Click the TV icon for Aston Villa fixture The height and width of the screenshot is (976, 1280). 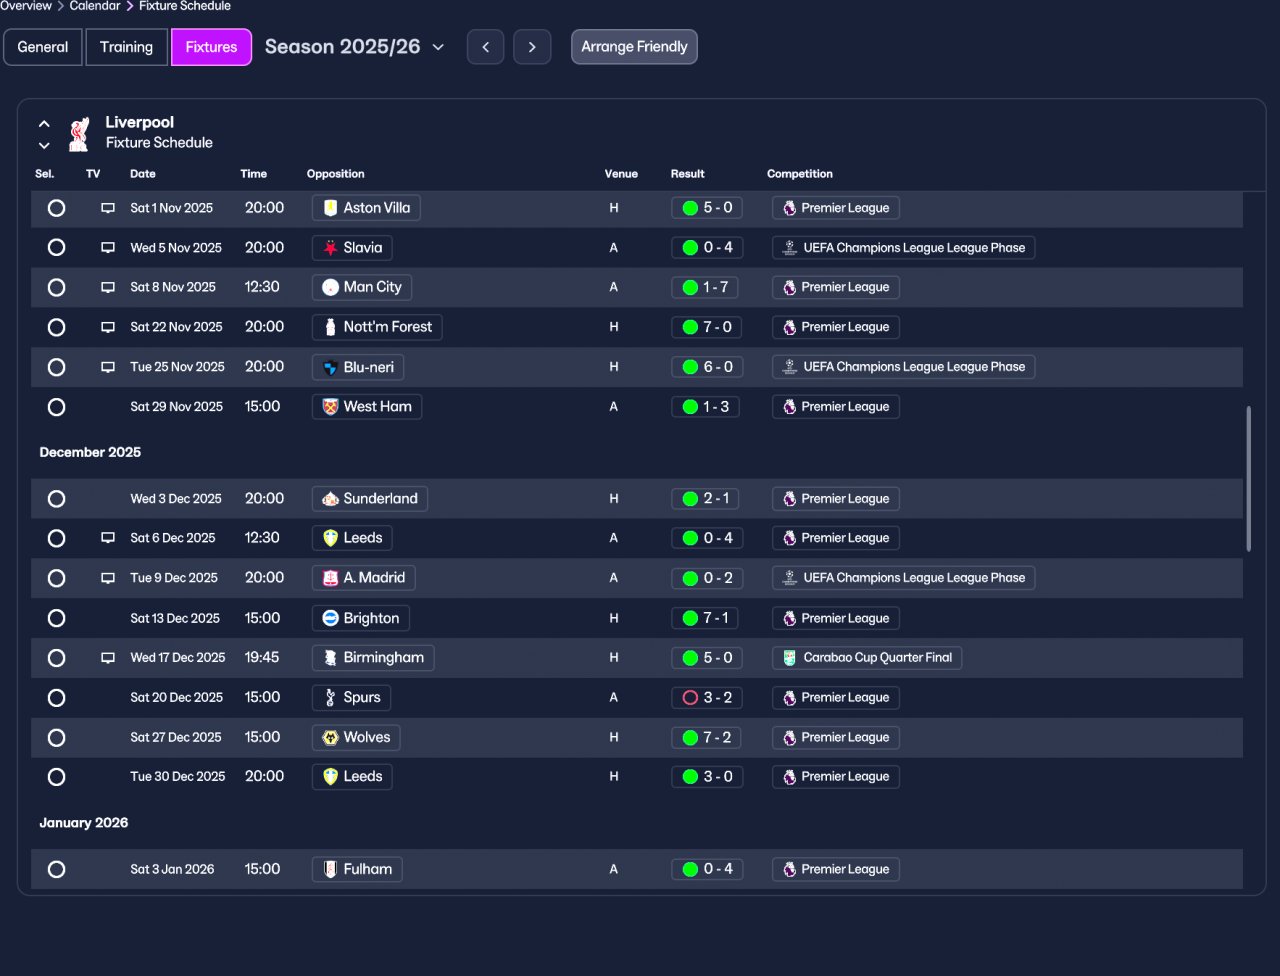tap(108, 208)
